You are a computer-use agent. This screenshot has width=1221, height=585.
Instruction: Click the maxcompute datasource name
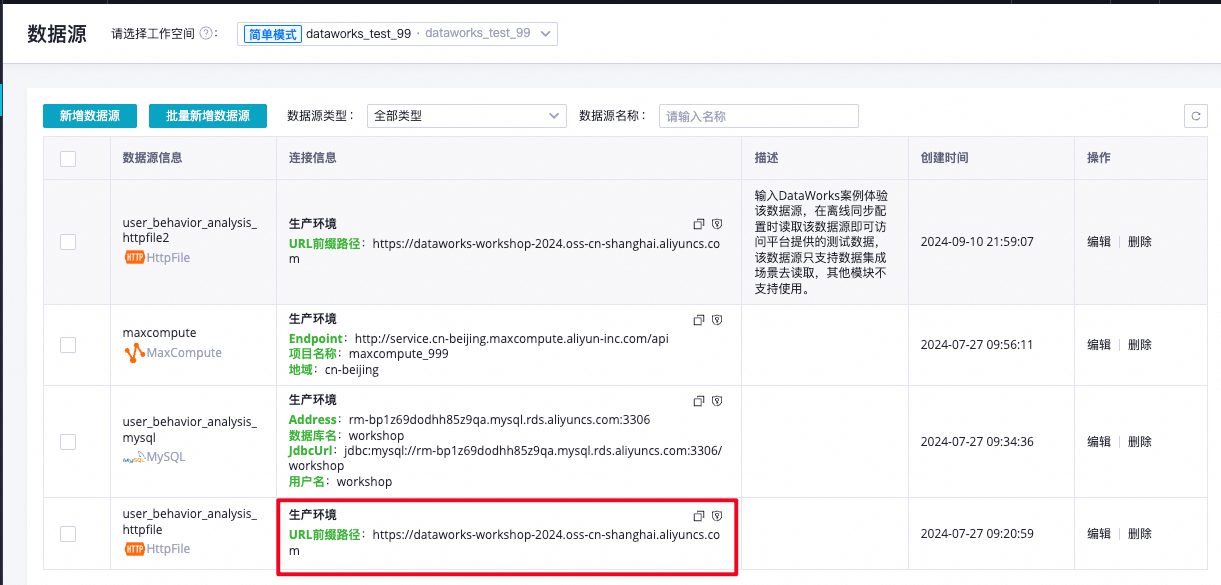pyautogui.click(x=160, y=333)
